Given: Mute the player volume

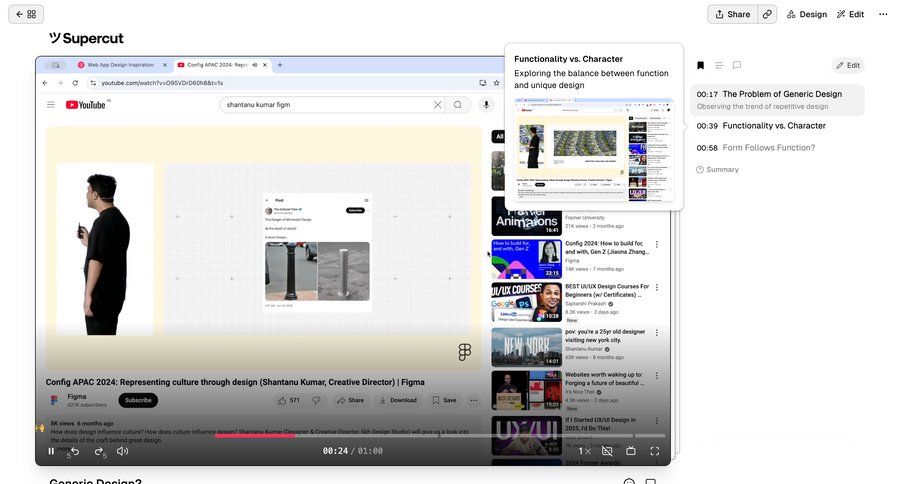Looking at the screenshot, I should pyautogui.click(x=122, y=451).
